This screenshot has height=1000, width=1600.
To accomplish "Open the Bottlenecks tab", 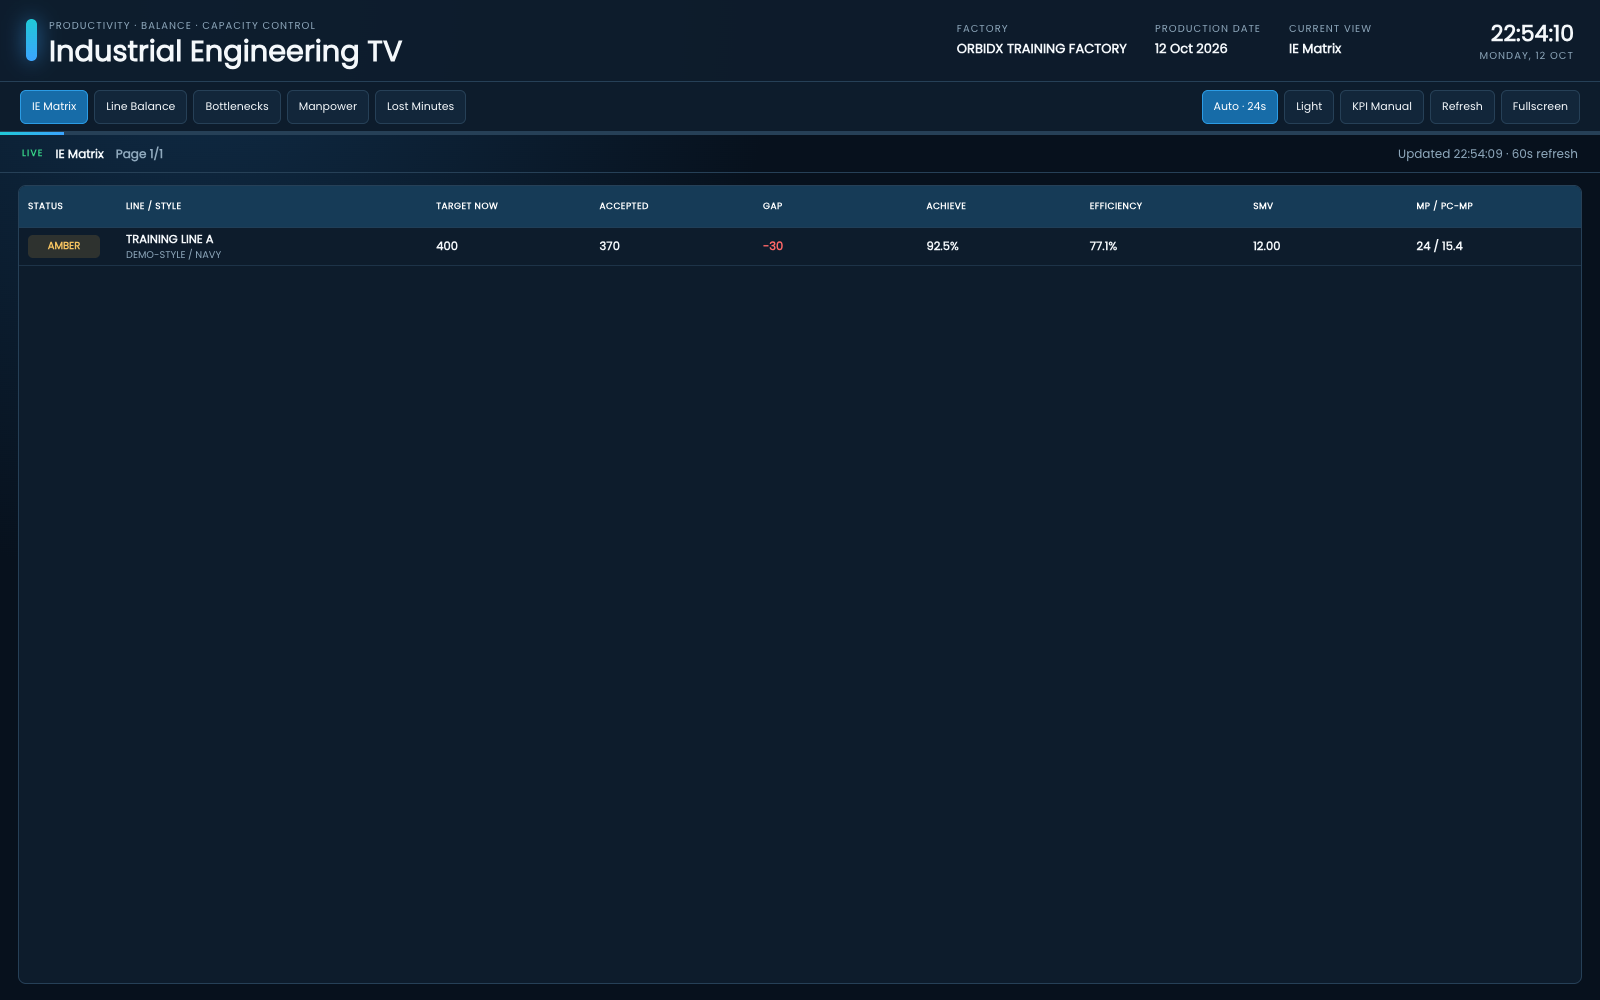I will (237, 107).
